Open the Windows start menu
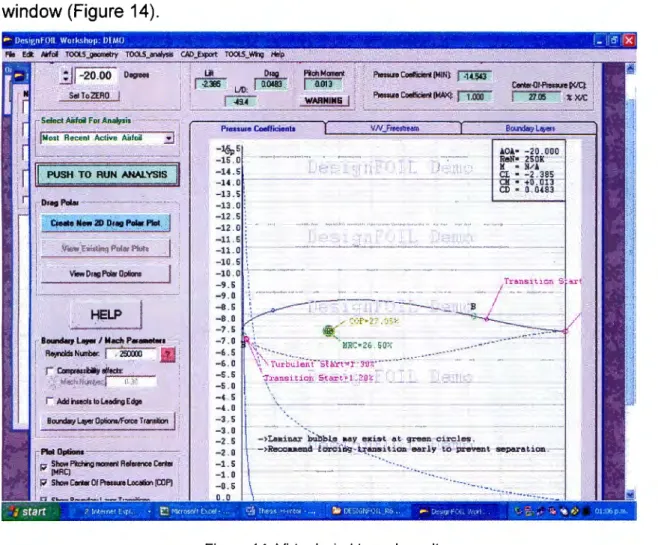 click(x=30, y=511)
